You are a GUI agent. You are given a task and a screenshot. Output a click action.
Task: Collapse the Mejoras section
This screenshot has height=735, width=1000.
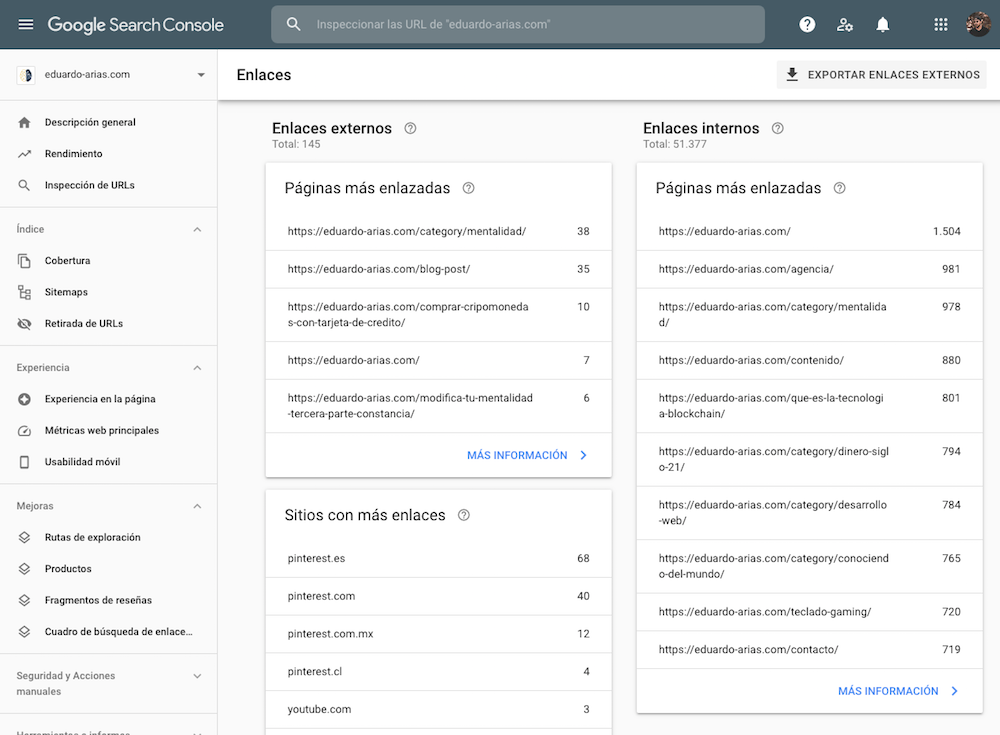197,506
